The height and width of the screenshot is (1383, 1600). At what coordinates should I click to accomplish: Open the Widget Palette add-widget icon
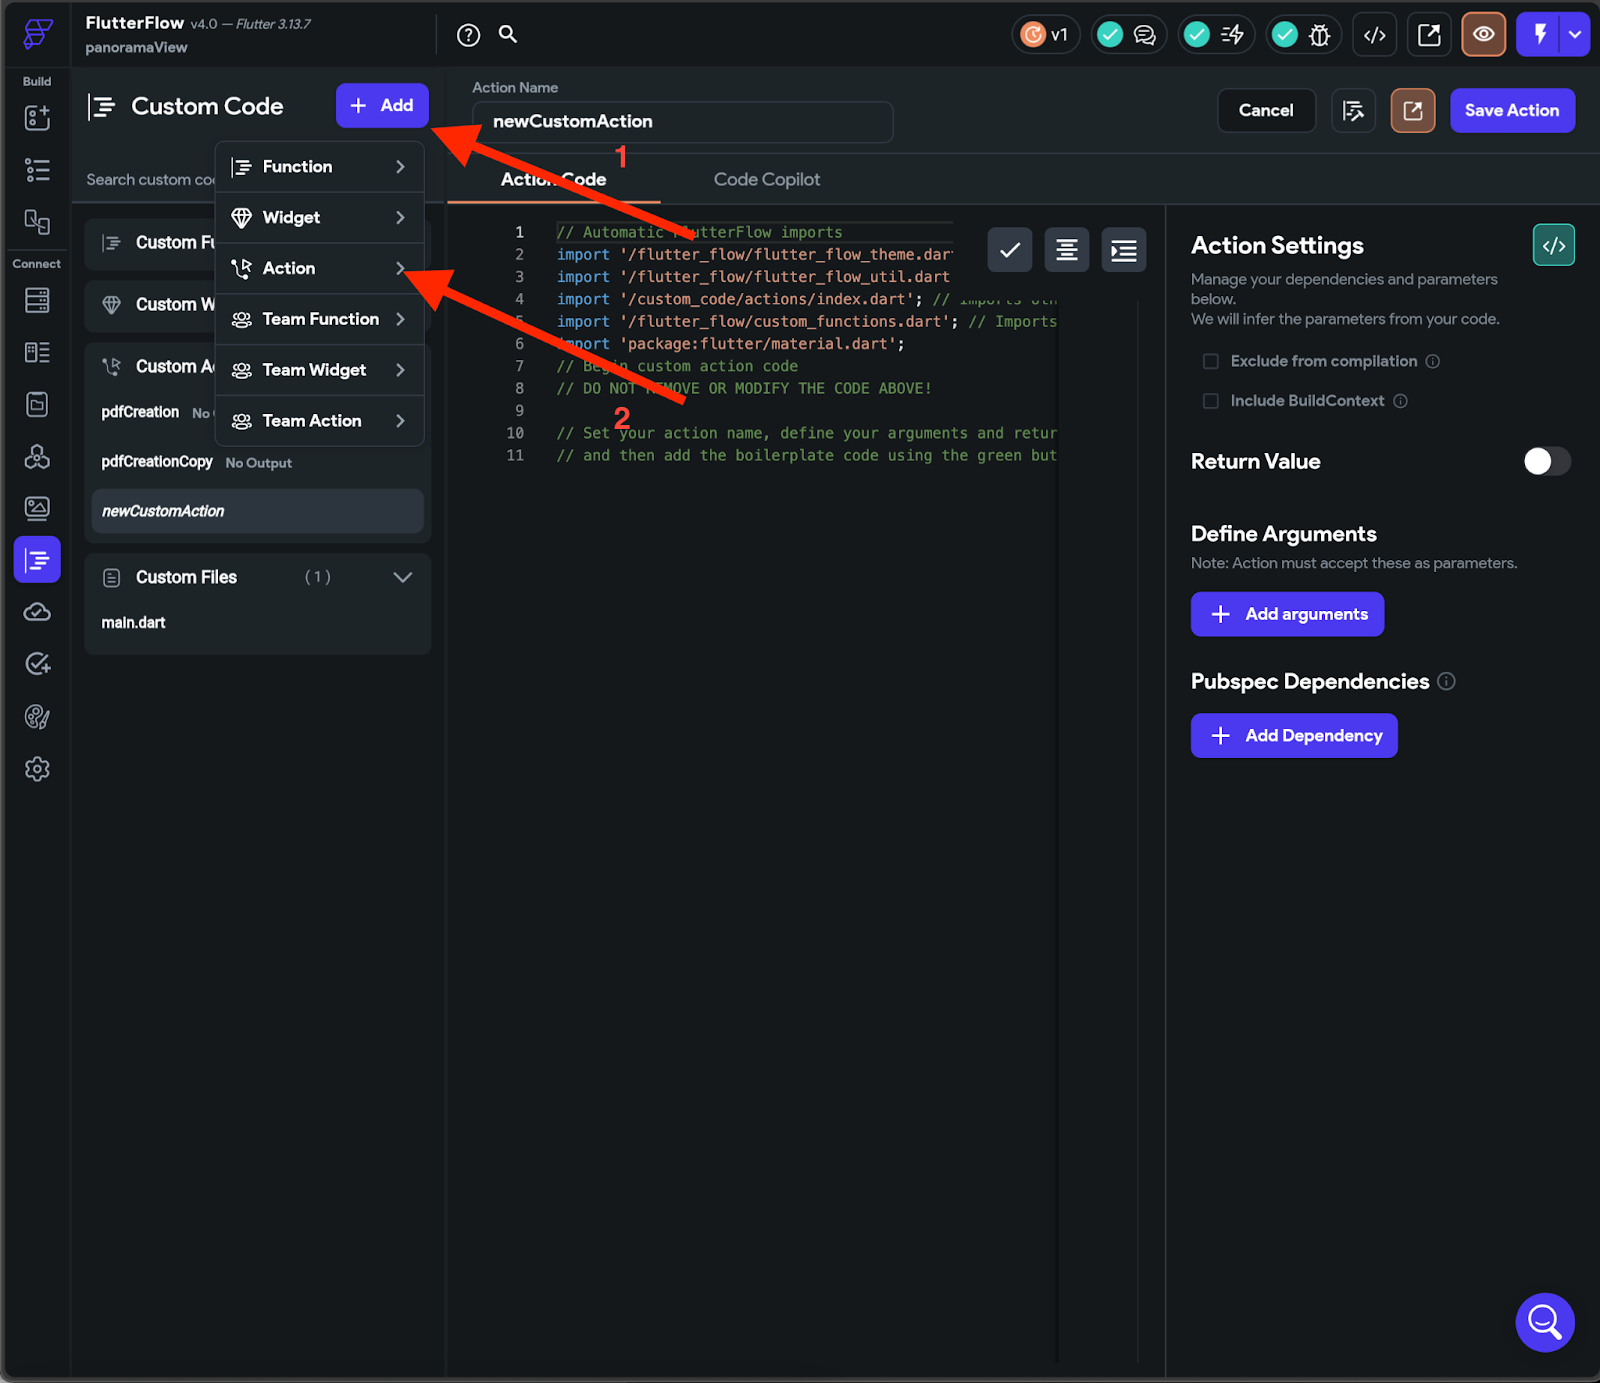tap(37, 118)
